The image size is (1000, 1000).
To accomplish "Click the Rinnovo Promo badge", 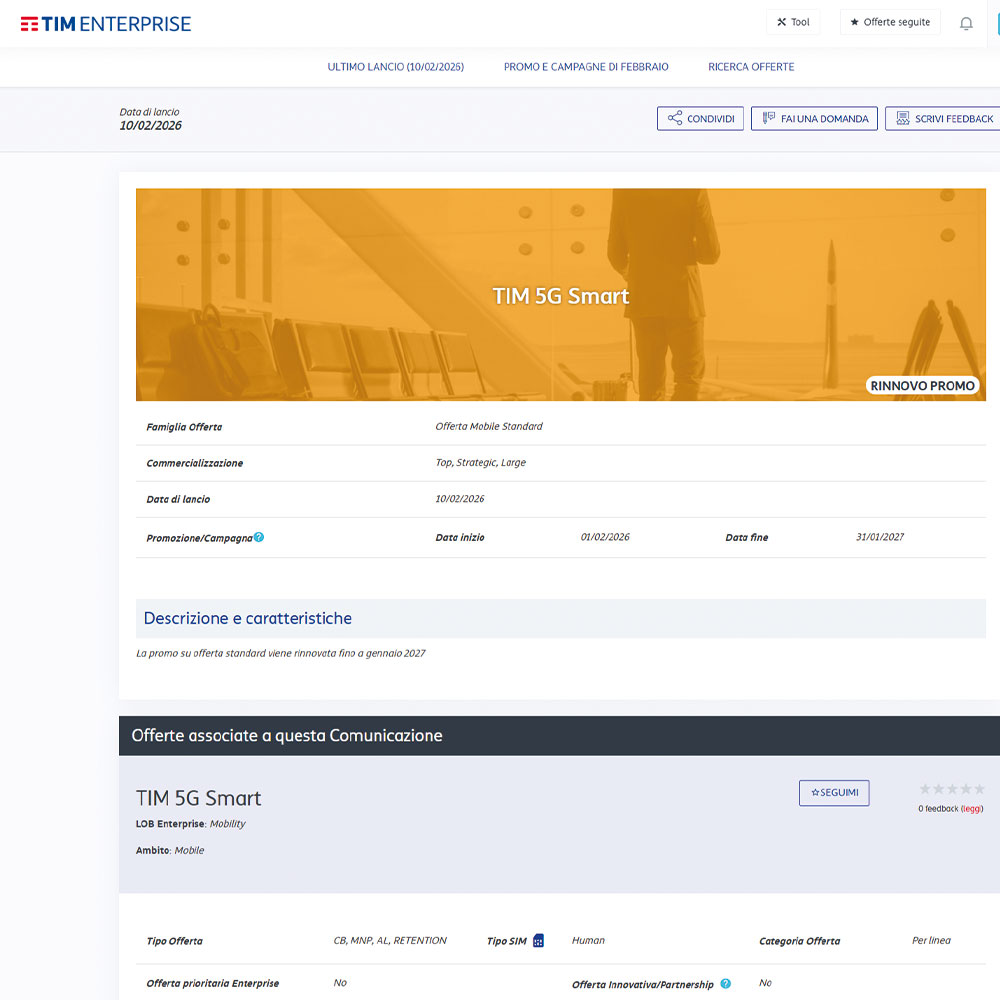I will pyautogui.click(x=922, y=386).
